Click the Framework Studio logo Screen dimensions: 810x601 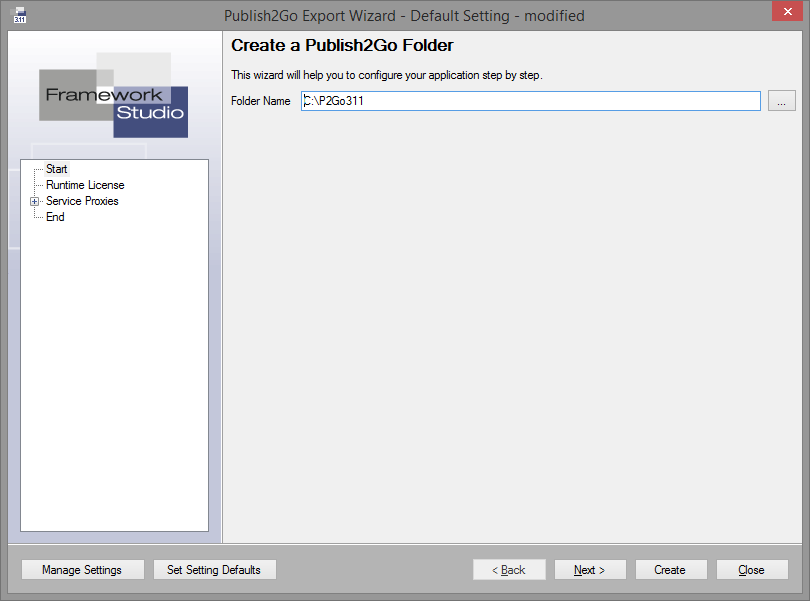coord(114,95)
